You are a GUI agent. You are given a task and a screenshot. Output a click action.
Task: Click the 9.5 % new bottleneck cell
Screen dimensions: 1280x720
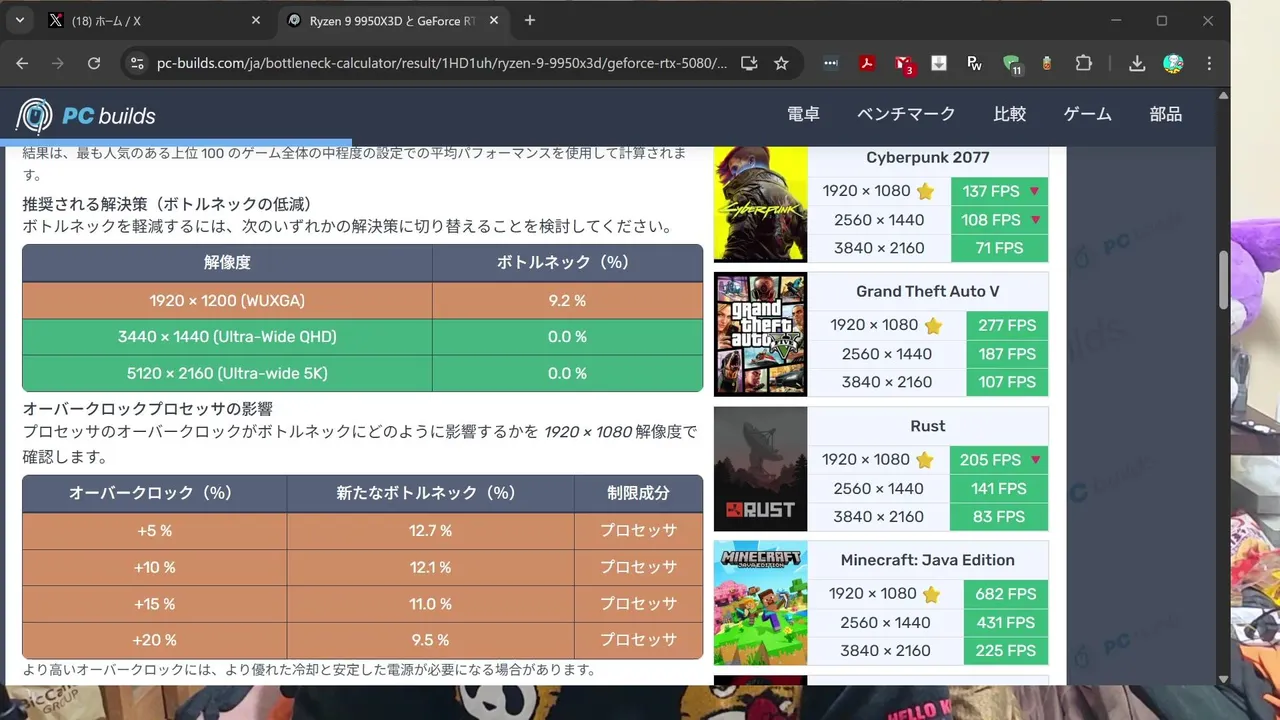(430, 640)
